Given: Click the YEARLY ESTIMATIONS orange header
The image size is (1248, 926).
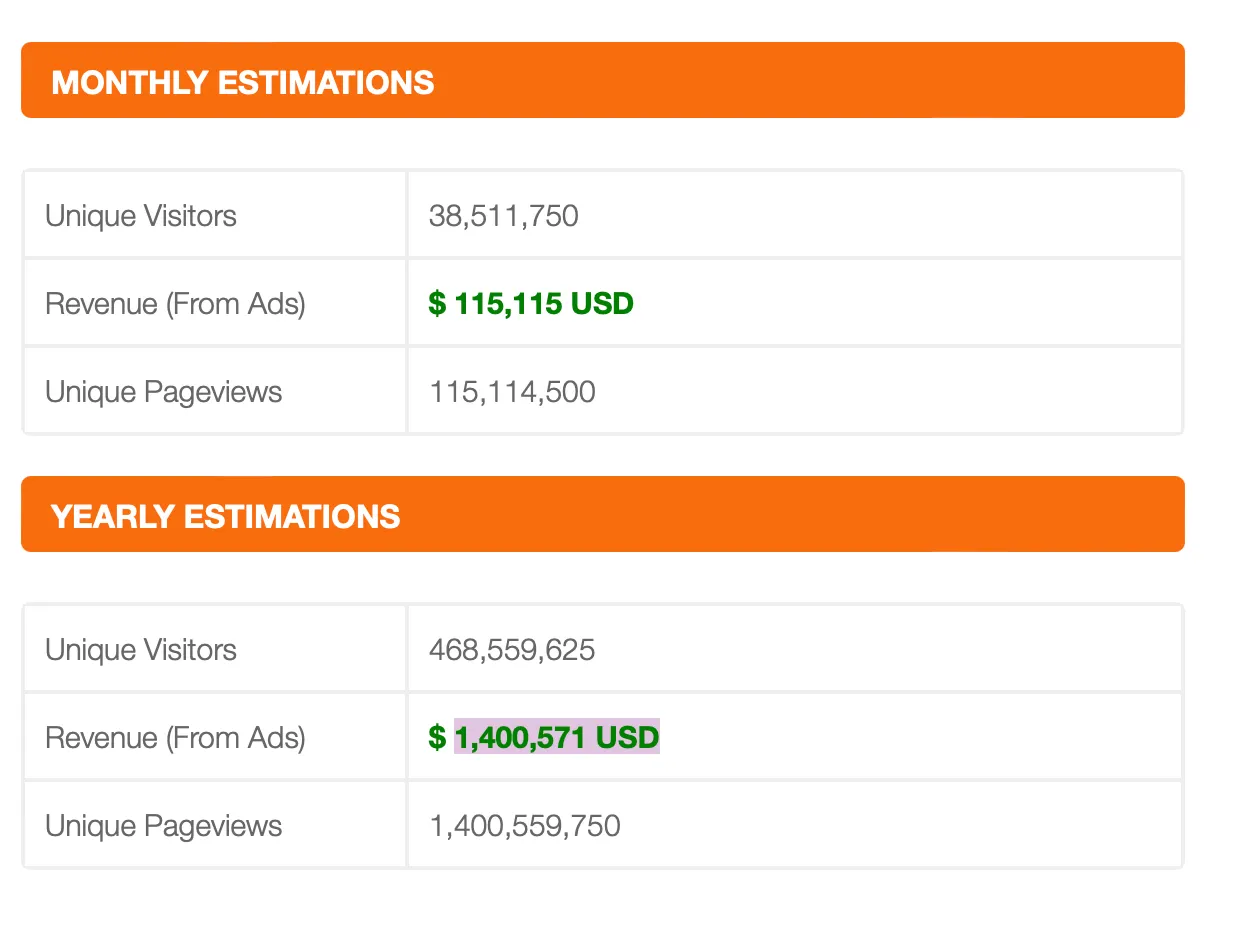Looking at the screenshot, I should click(226, 516).
